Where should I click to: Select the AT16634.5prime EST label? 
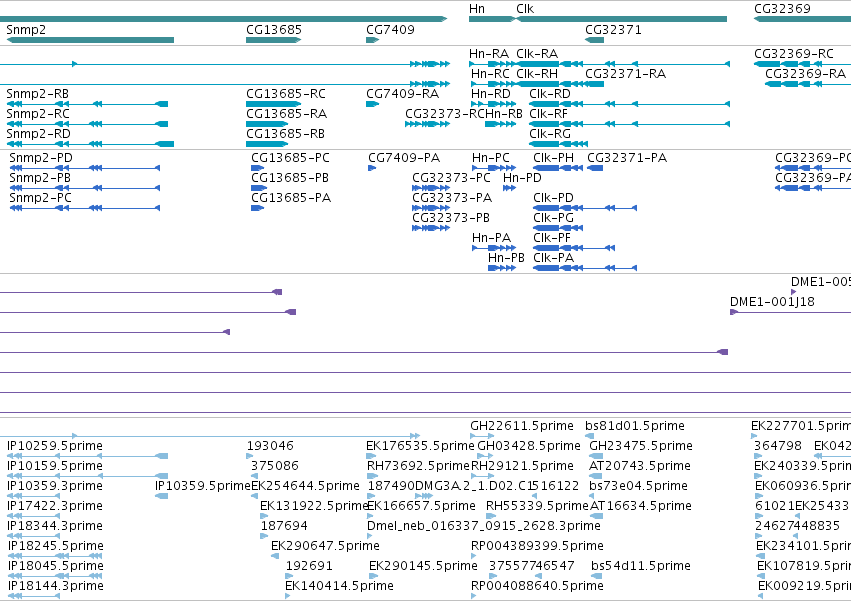tap(640, 507)
